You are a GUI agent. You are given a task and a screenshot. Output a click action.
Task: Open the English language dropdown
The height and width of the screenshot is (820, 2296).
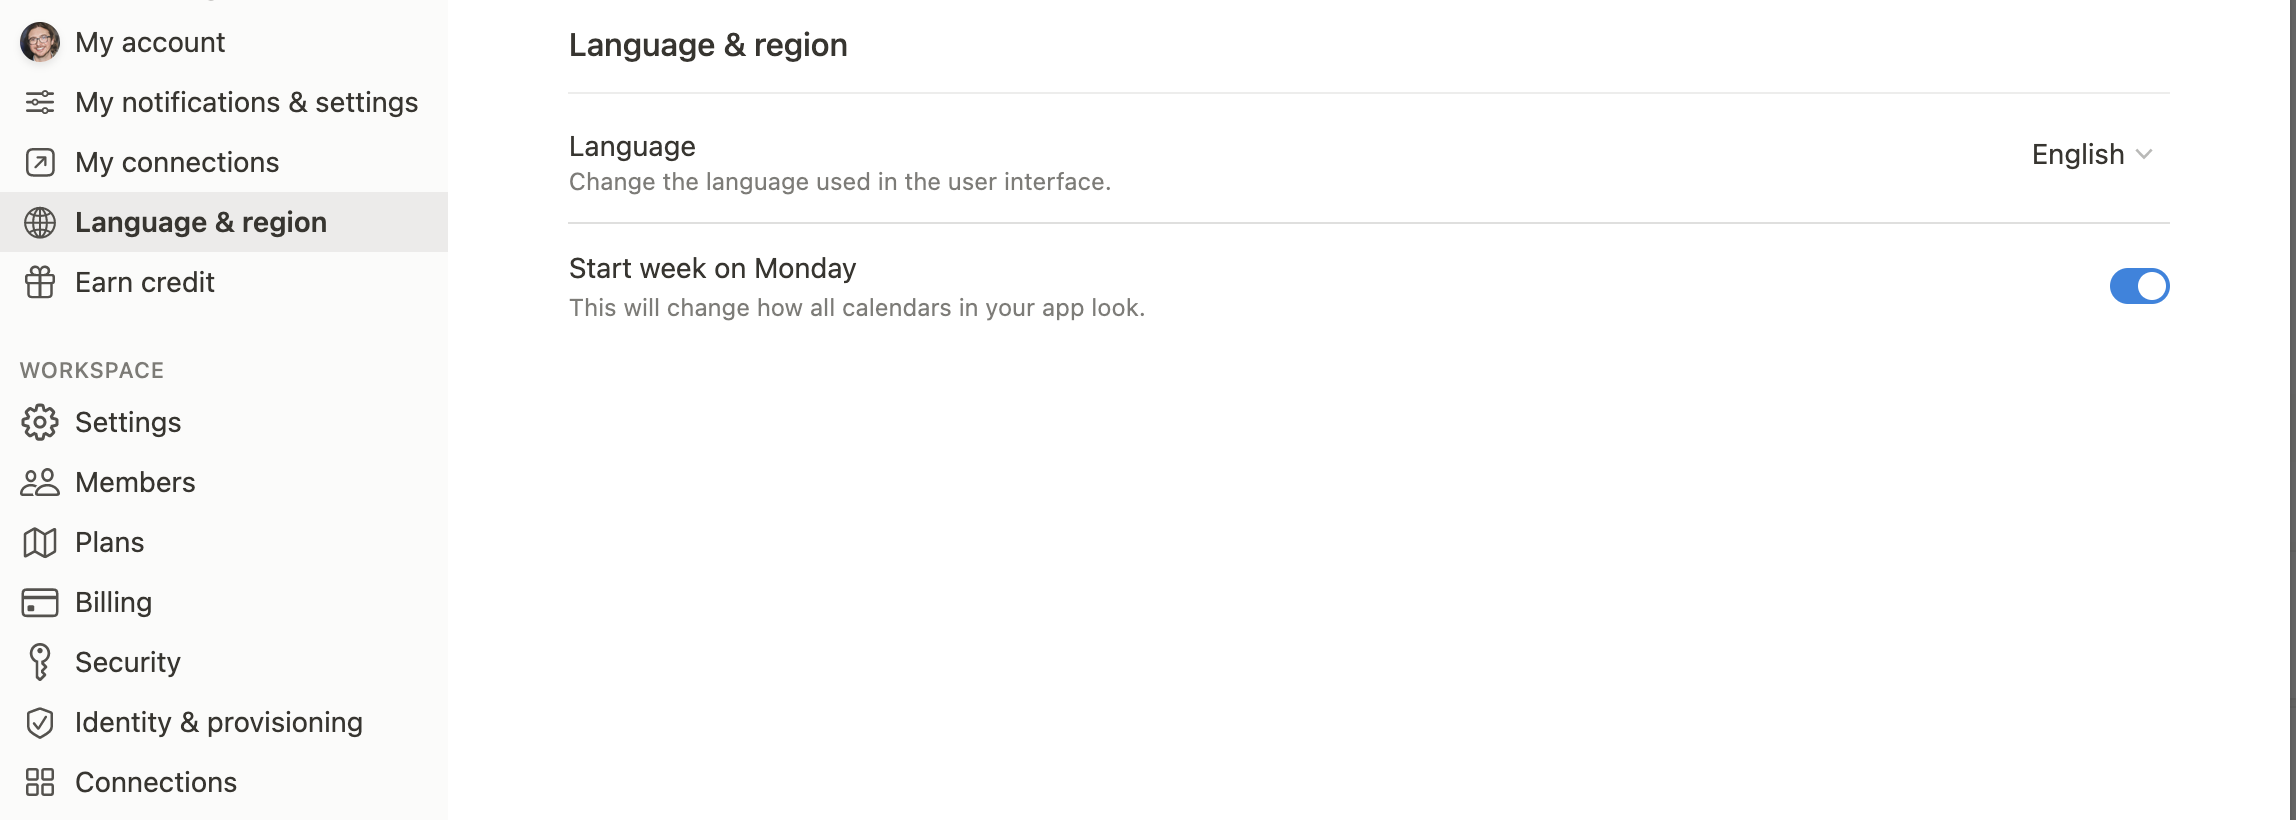2091,154
